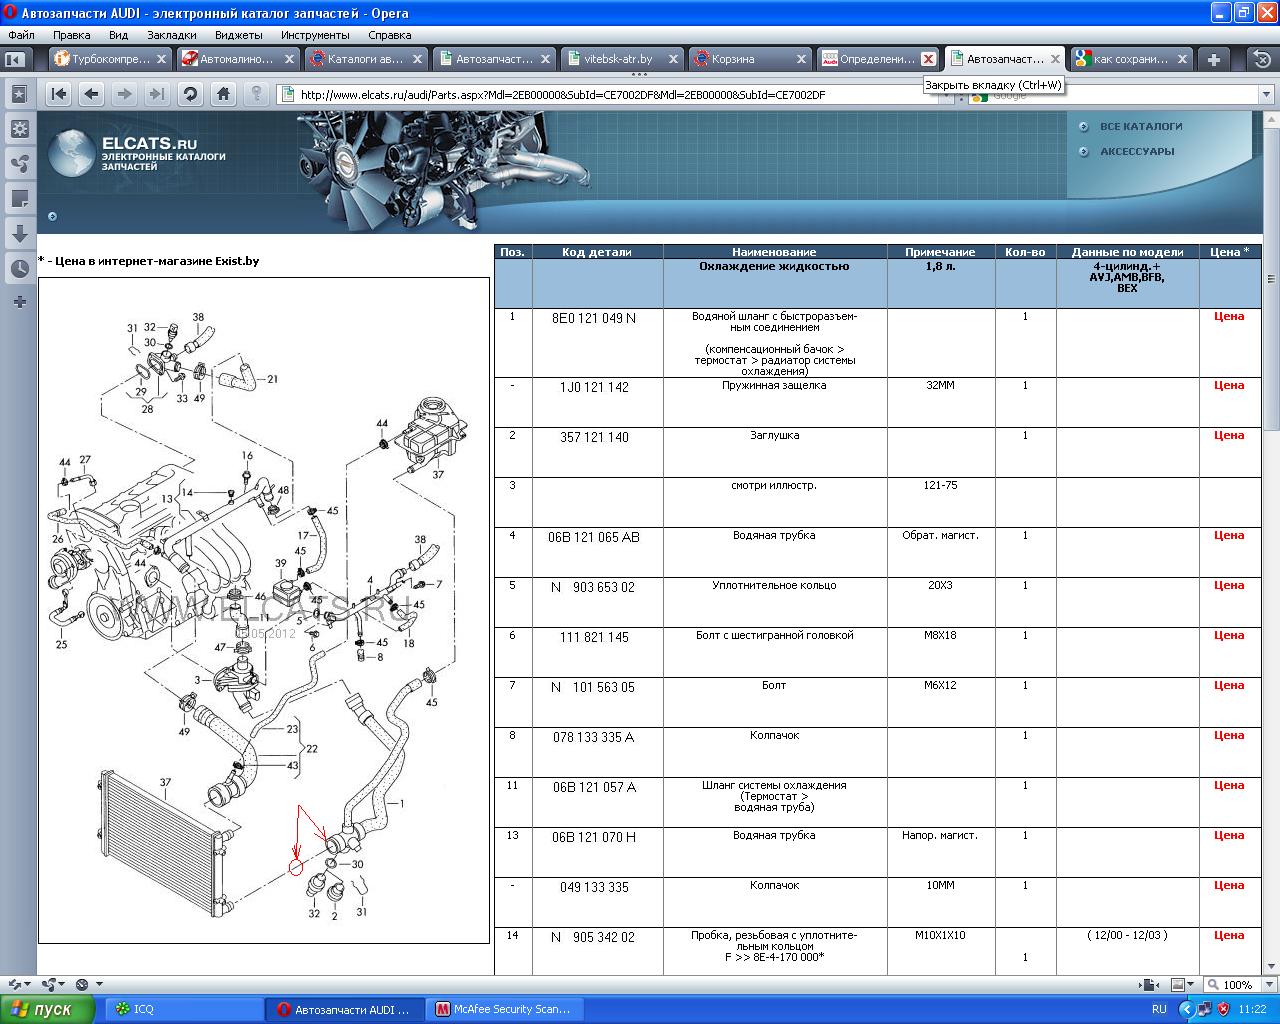Viewport: 1280px width, 1024px height.
Task: Open the Правка menu
Action: coord(72,35)
